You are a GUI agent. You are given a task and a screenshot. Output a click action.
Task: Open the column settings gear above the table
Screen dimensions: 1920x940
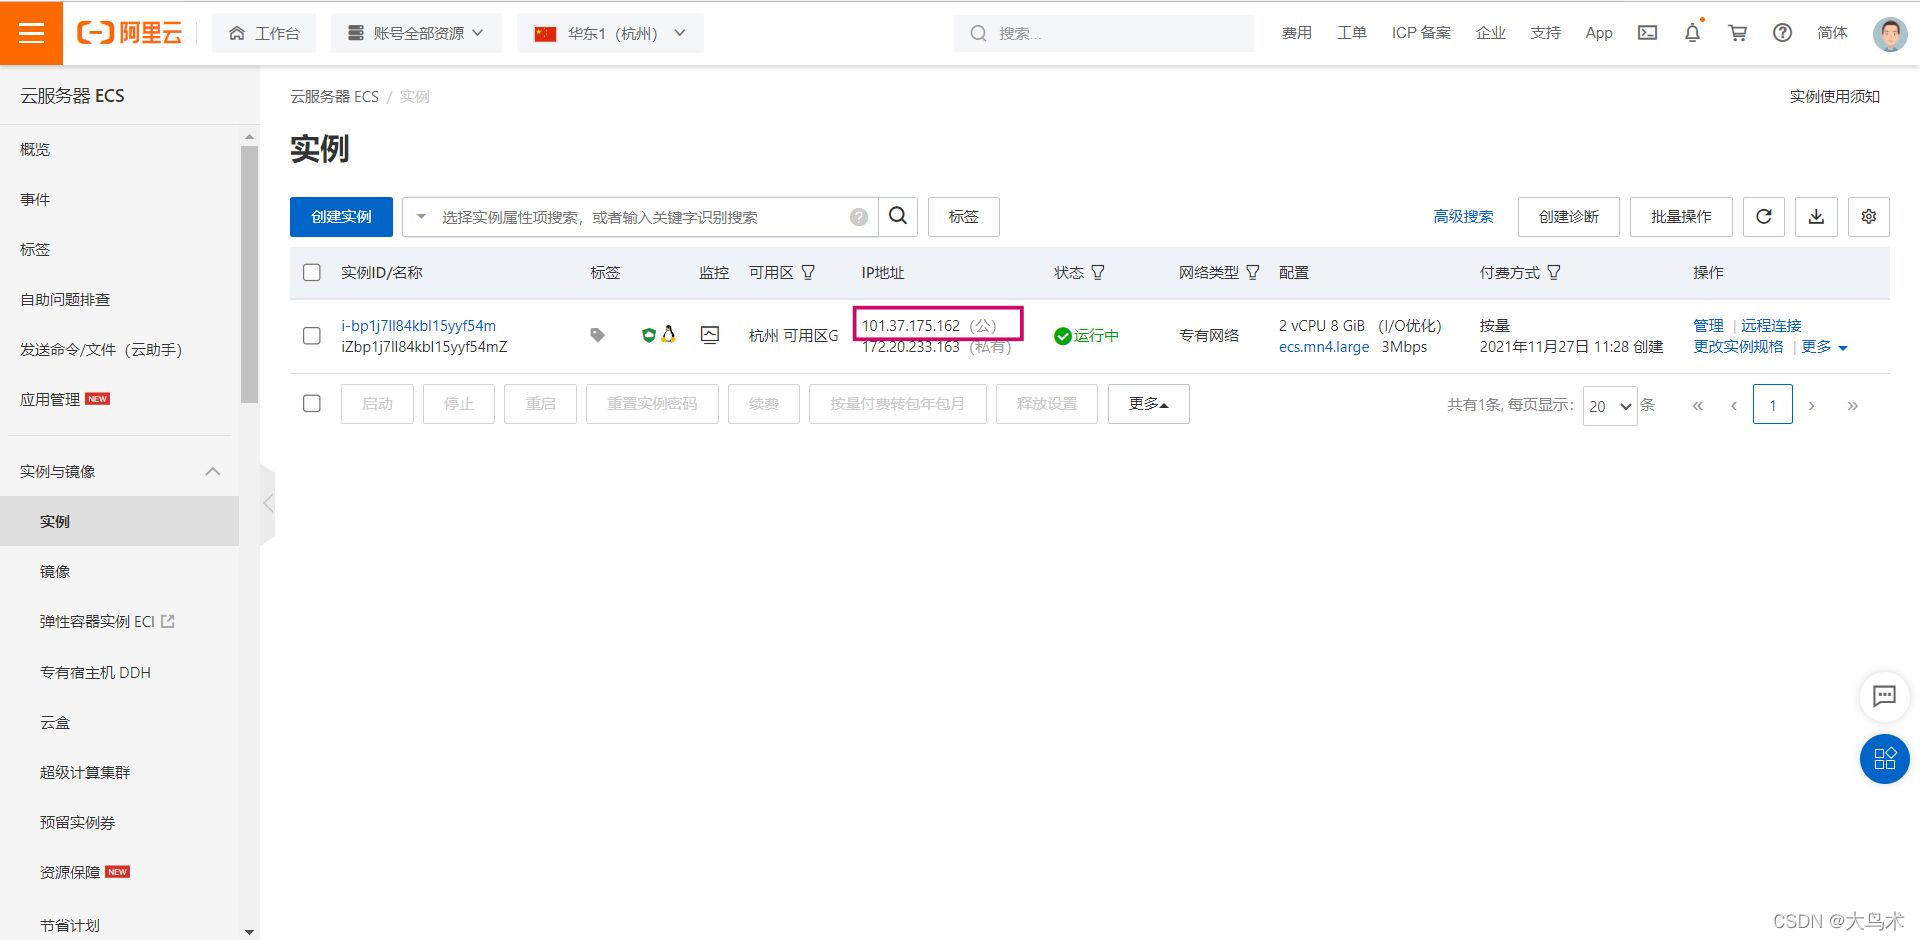1868,216
